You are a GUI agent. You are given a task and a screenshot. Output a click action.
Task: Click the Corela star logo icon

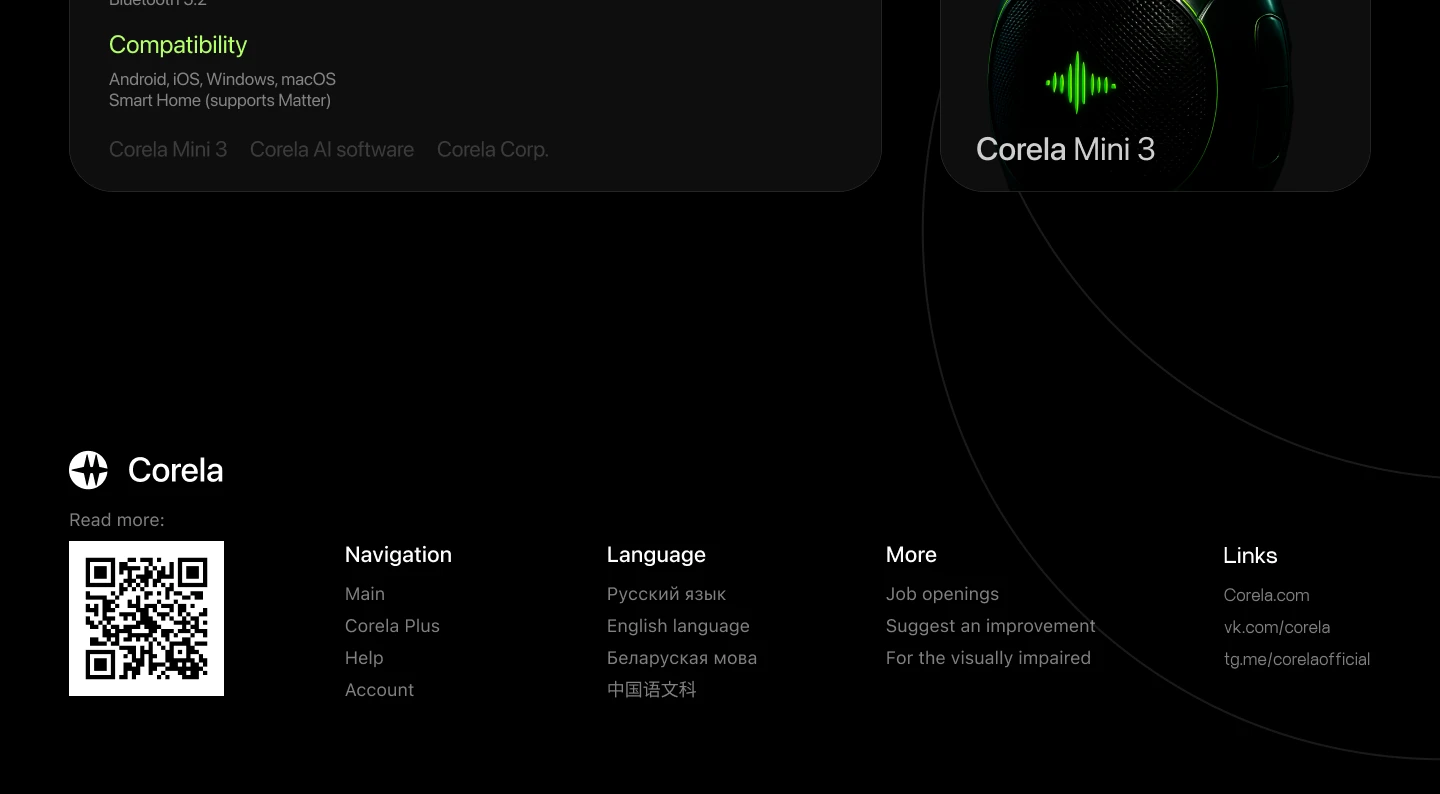tap(88, 470)
